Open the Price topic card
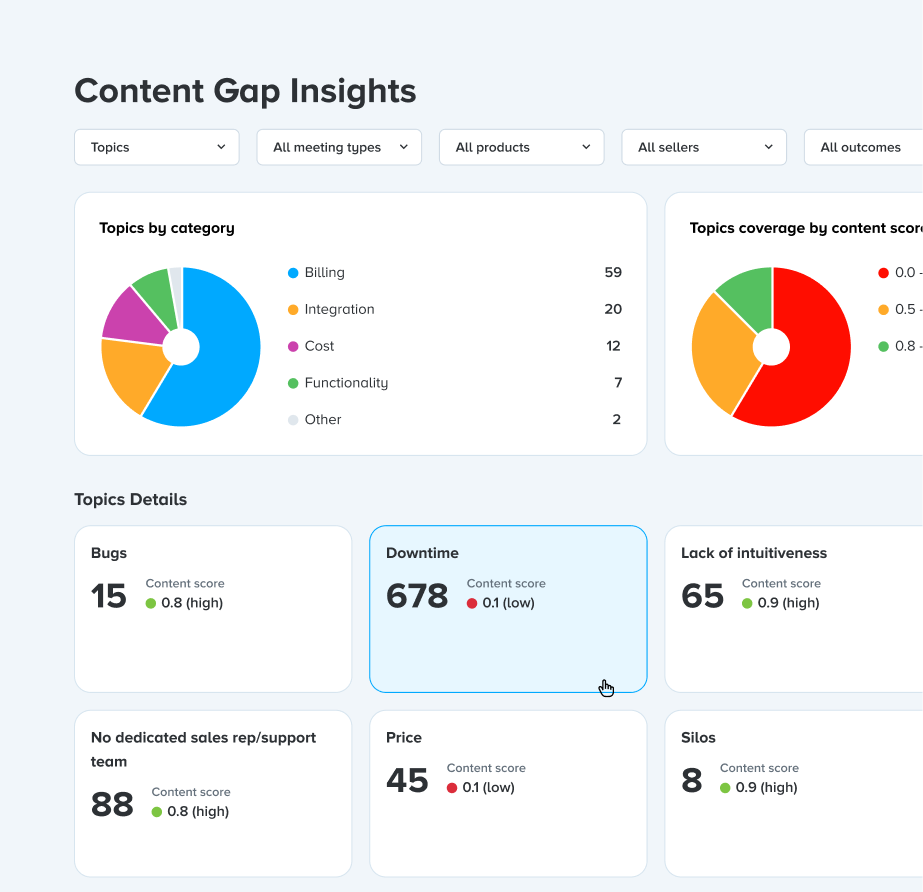The width and height of the screenshot is (923, 892). pyautogui.click(x=508, y=793)
